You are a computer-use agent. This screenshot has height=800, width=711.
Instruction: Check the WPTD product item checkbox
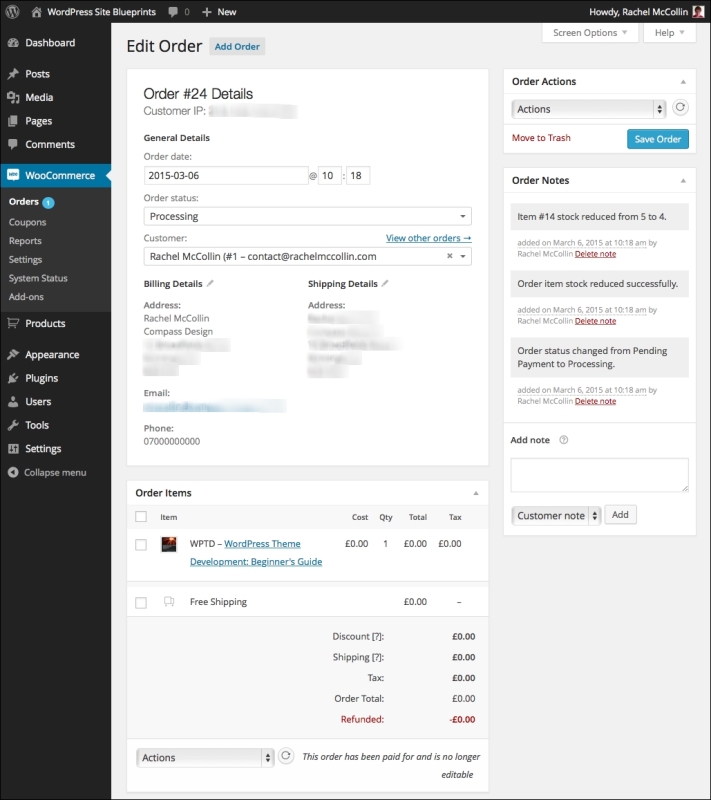[x=141, y=544]
